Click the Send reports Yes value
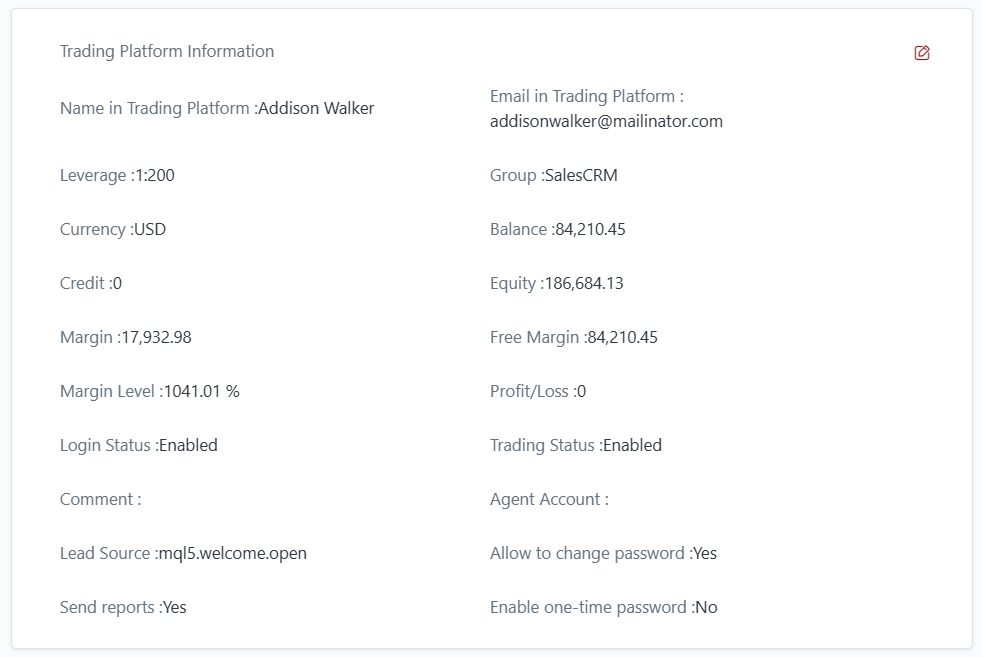 pyautogui.click(x=174, y=607)
